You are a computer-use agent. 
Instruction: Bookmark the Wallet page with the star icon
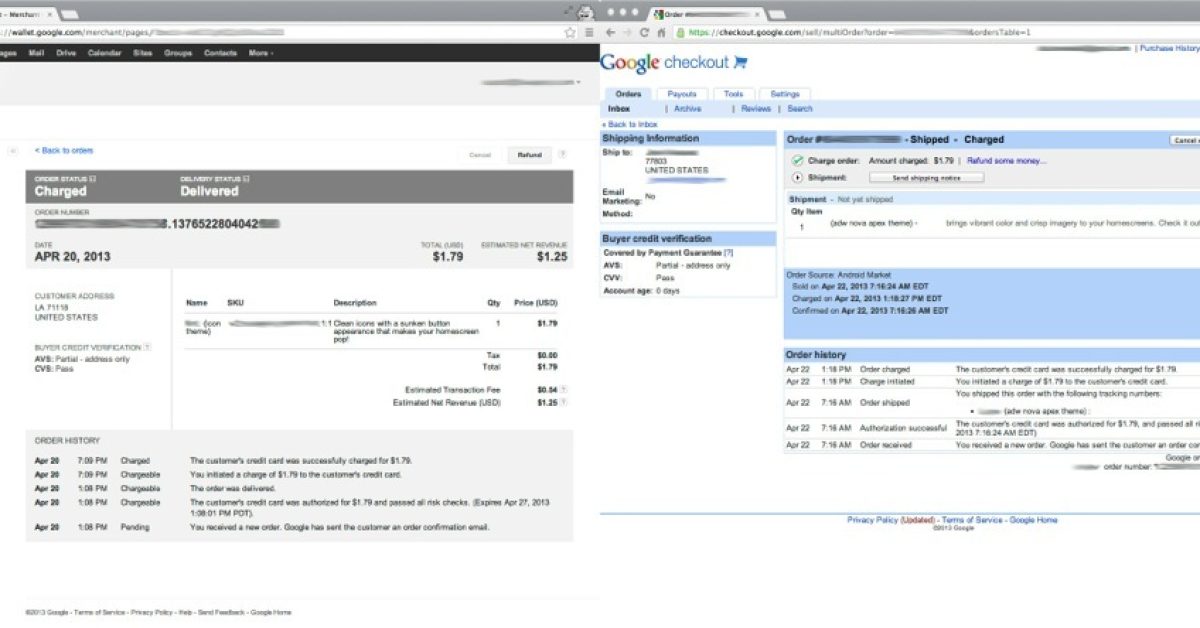click(570, 32)
